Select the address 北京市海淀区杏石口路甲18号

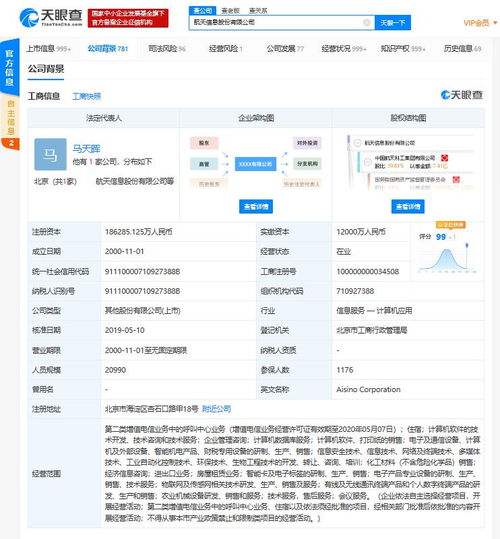[x=152, y=409]
